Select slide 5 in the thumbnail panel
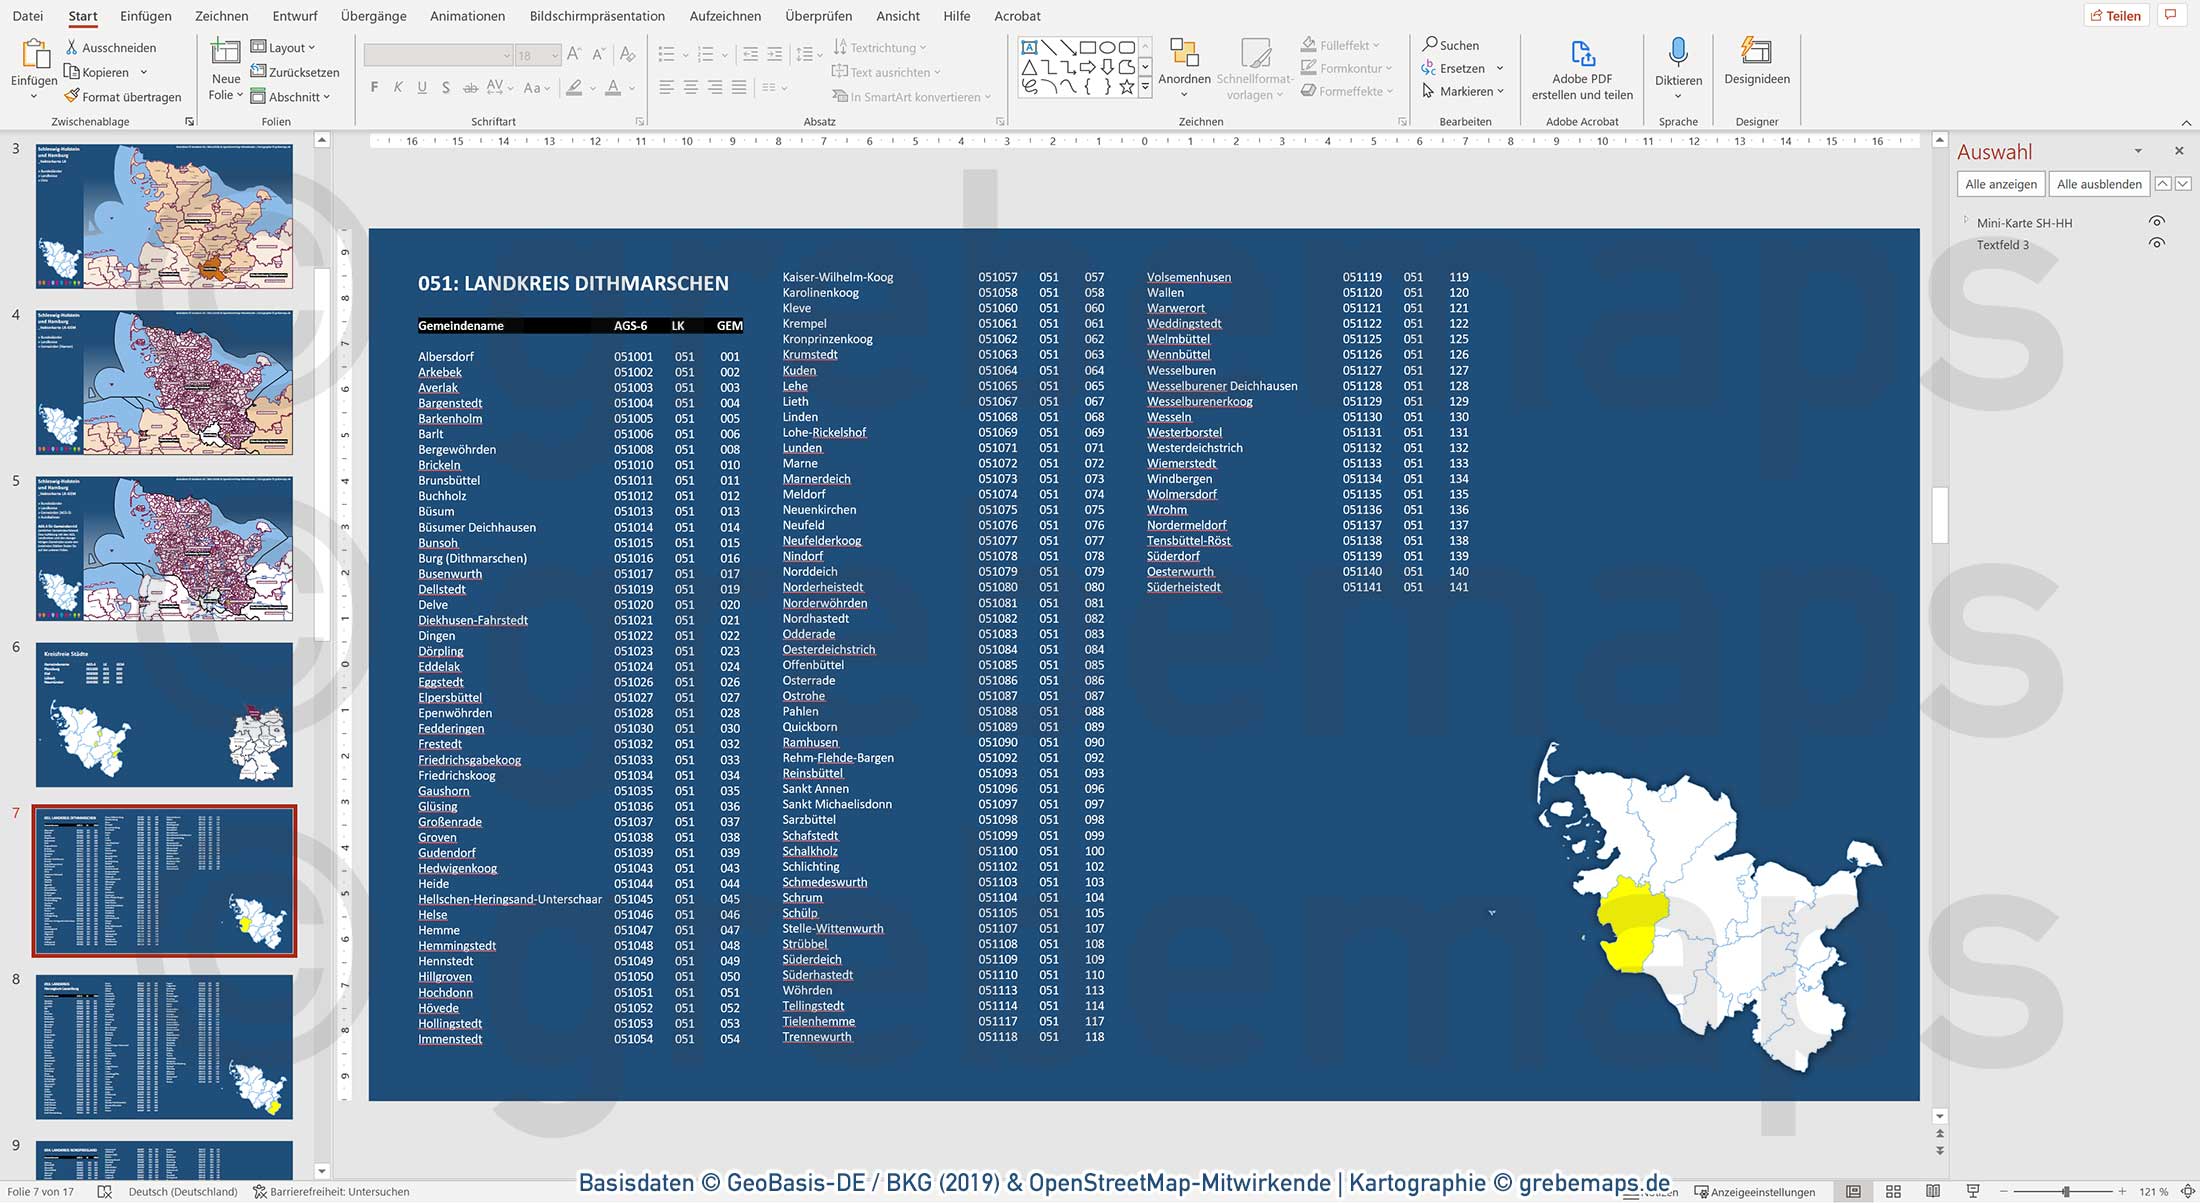 (x=163, y=548)
